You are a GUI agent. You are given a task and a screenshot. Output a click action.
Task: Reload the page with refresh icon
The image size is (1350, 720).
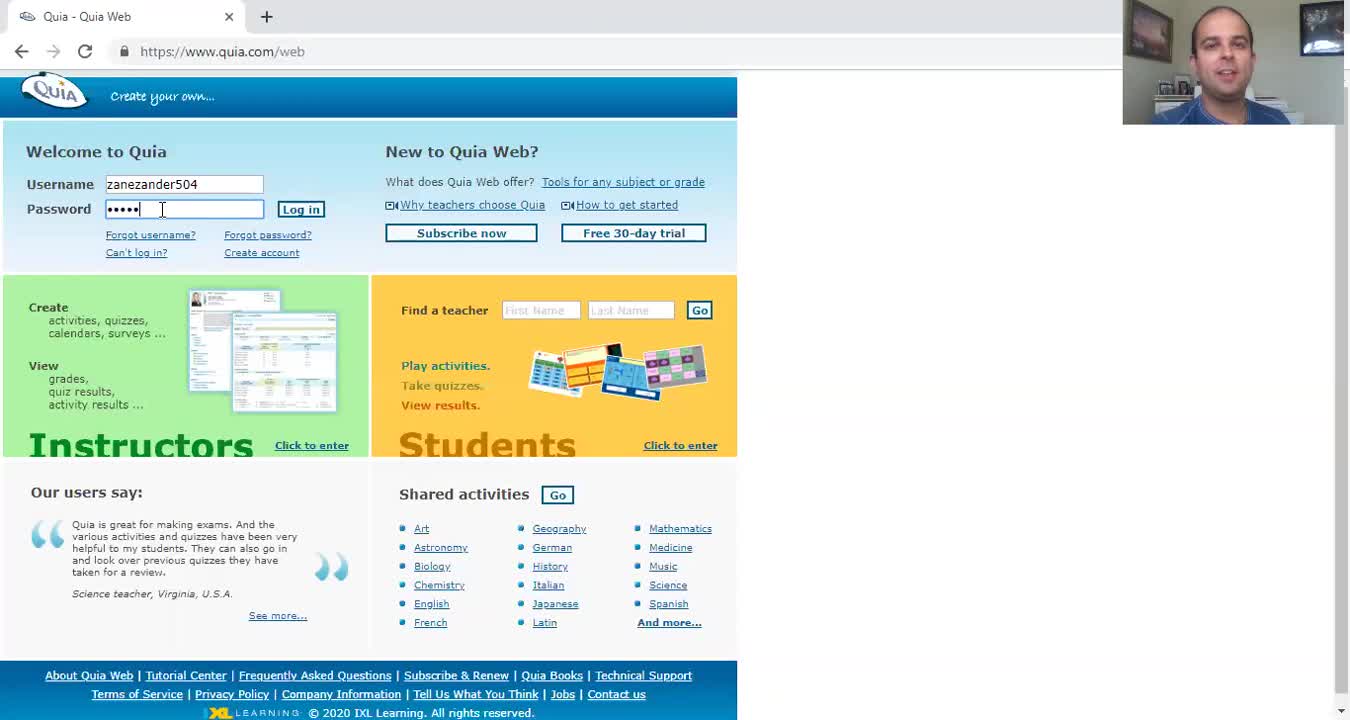(85, 51)
